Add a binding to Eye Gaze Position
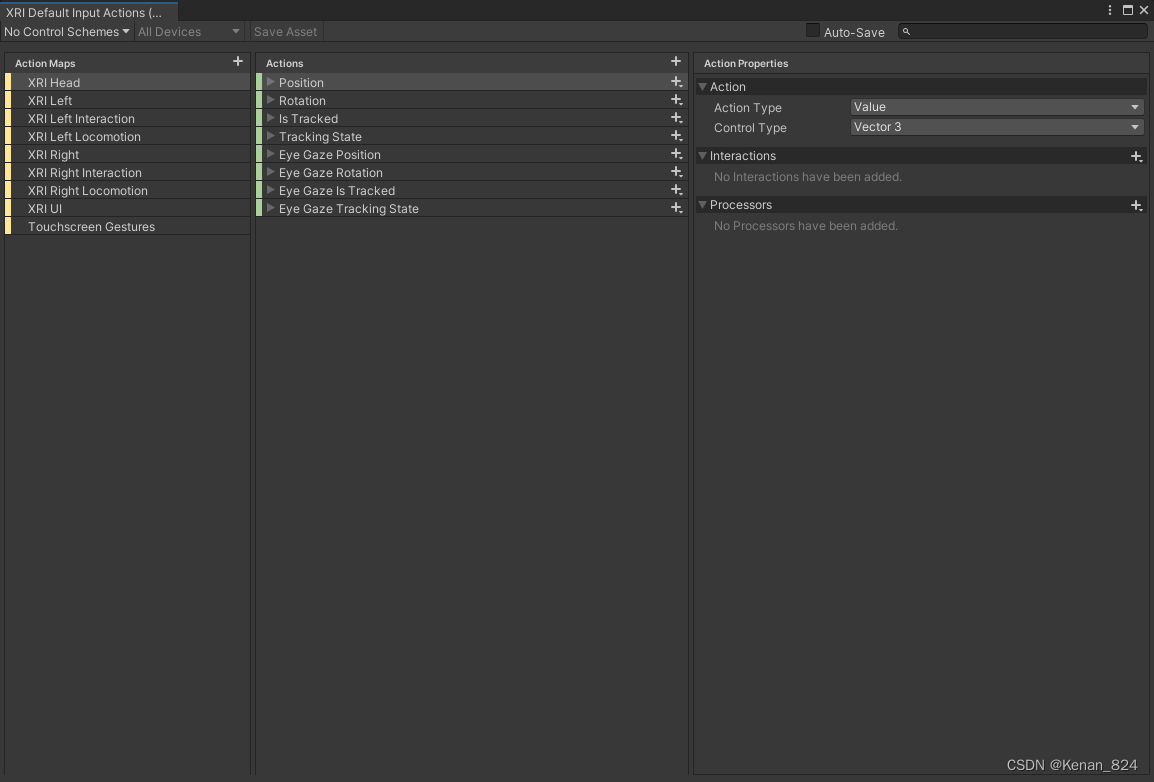Viewport: 1154px width, 782px height. tap(676, 154)
